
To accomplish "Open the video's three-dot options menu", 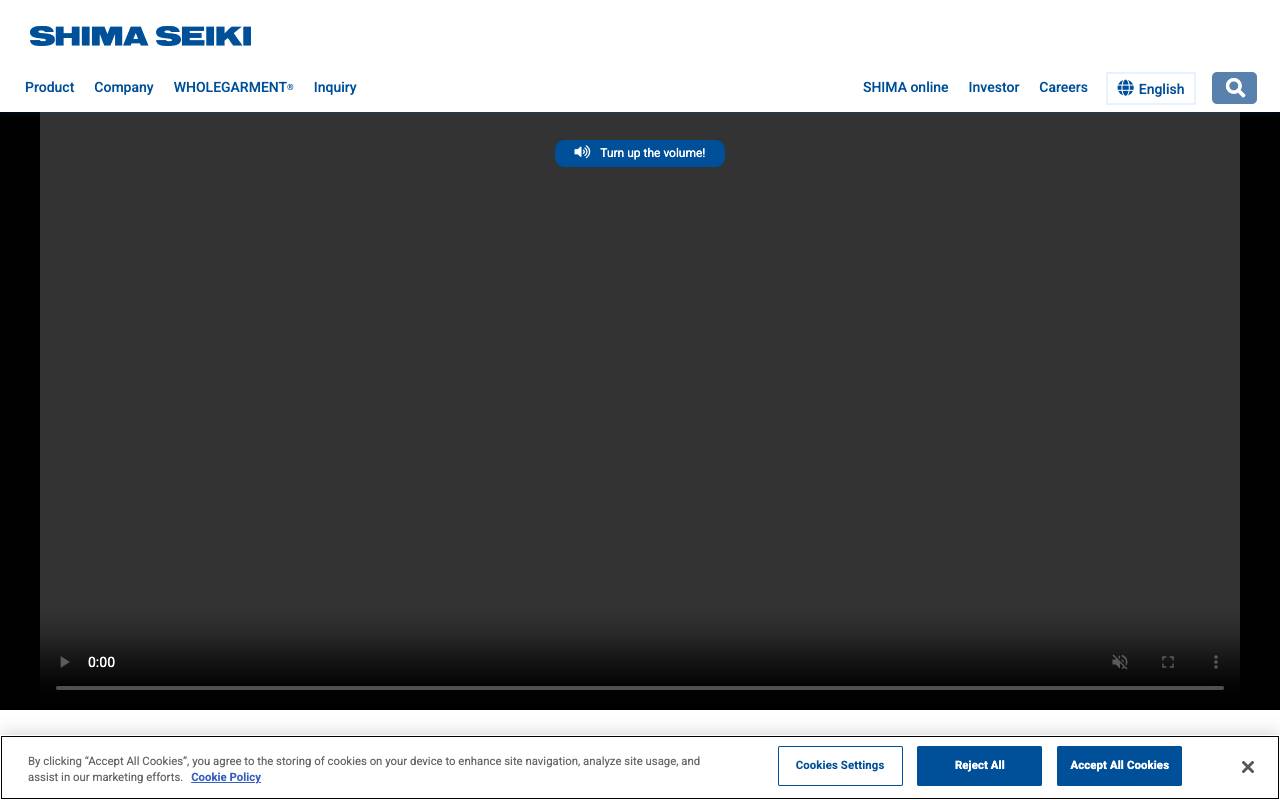I will (x=1216, y=662).
